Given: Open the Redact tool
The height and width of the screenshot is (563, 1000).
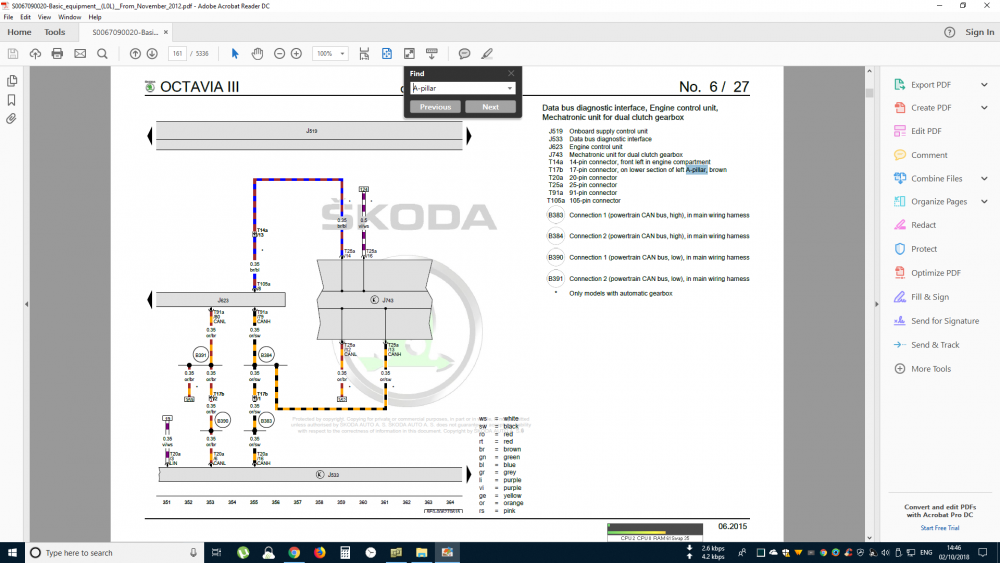Looking at the screenshot, I should (x=923, y=225).
